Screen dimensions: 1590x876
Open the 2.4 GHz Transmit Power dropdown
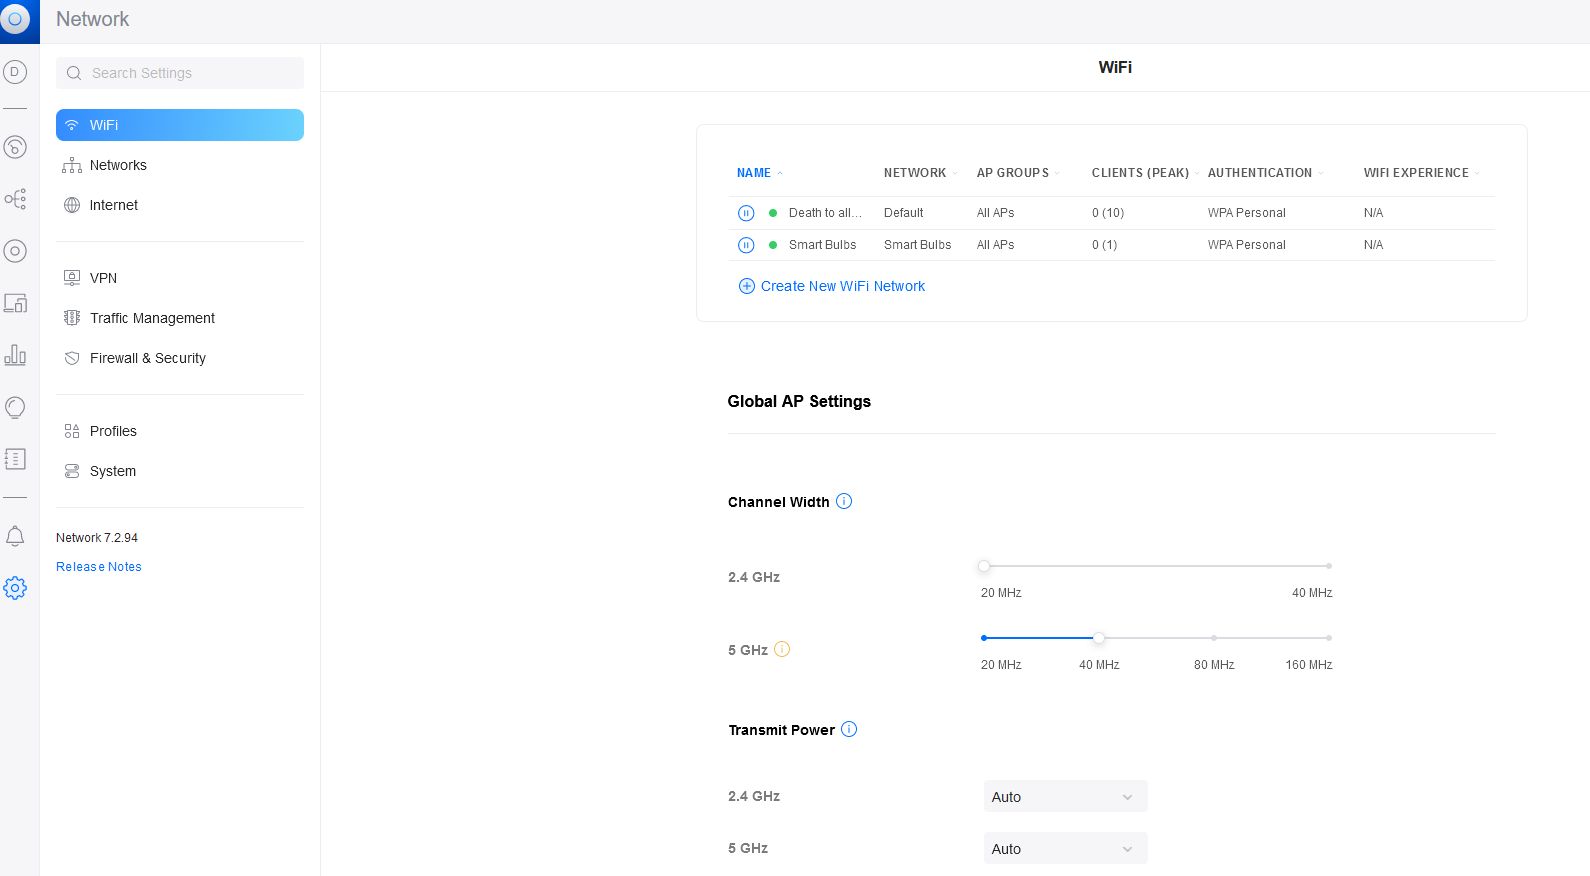1065,797
